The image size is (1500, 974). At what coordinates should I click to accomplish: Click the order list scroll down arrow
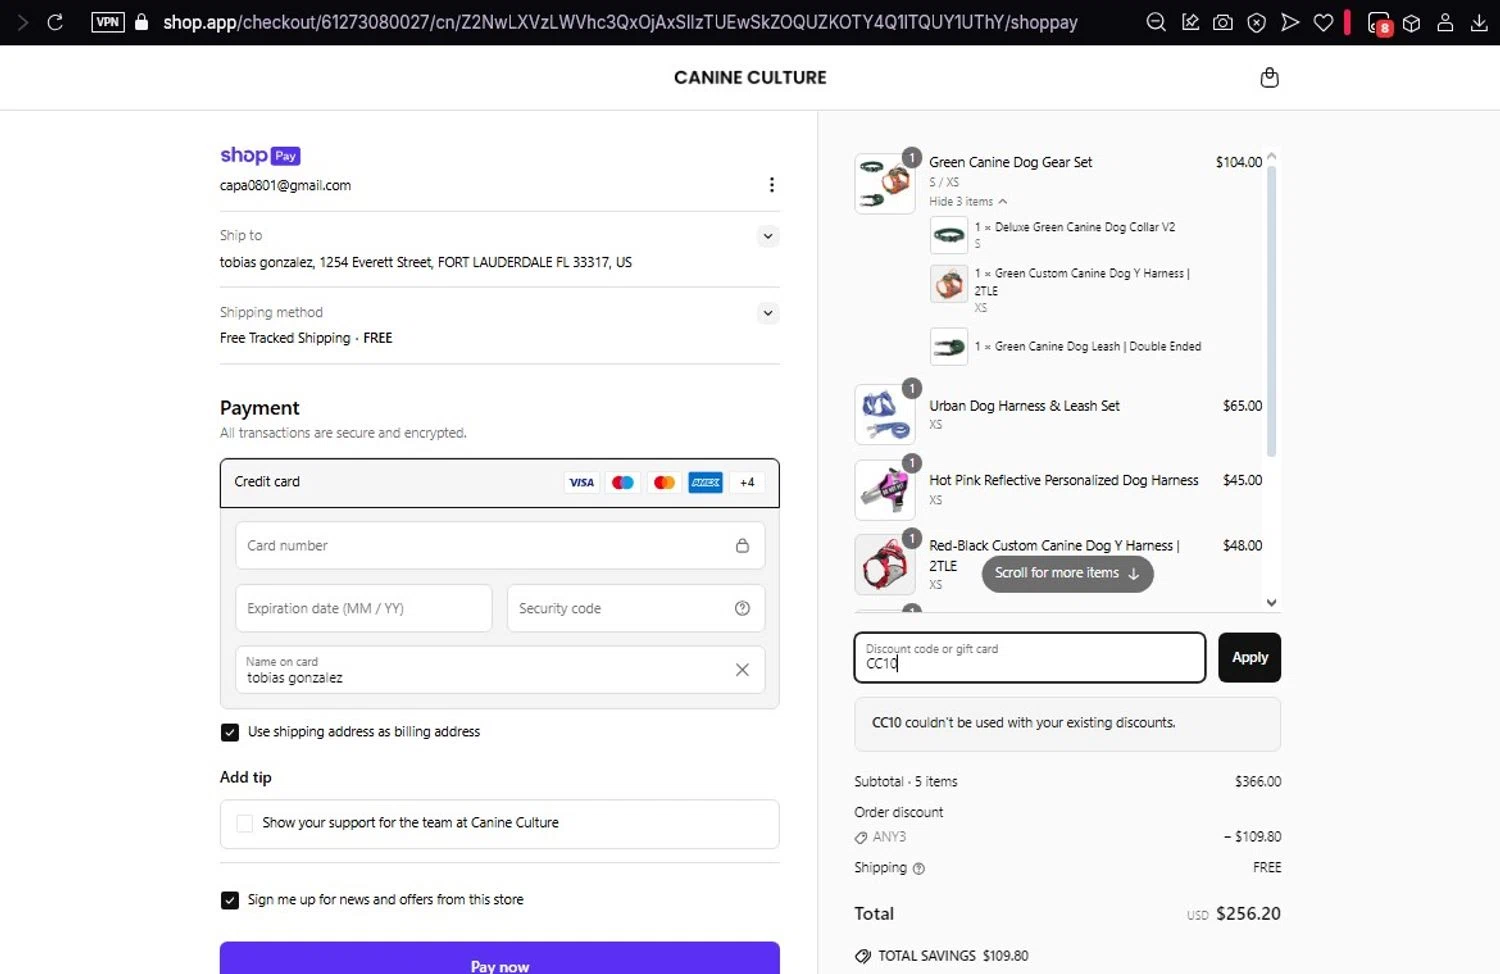(1272, 602)
